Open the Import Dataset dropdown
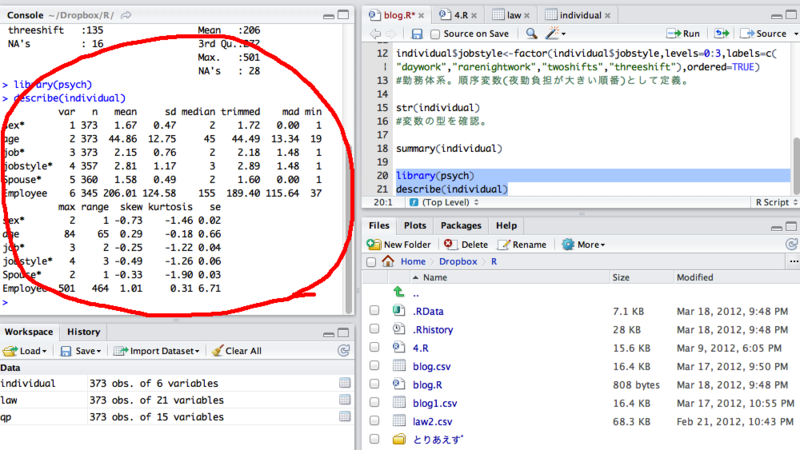Screen dimensions: 800x450 click(x=156, y=351)
